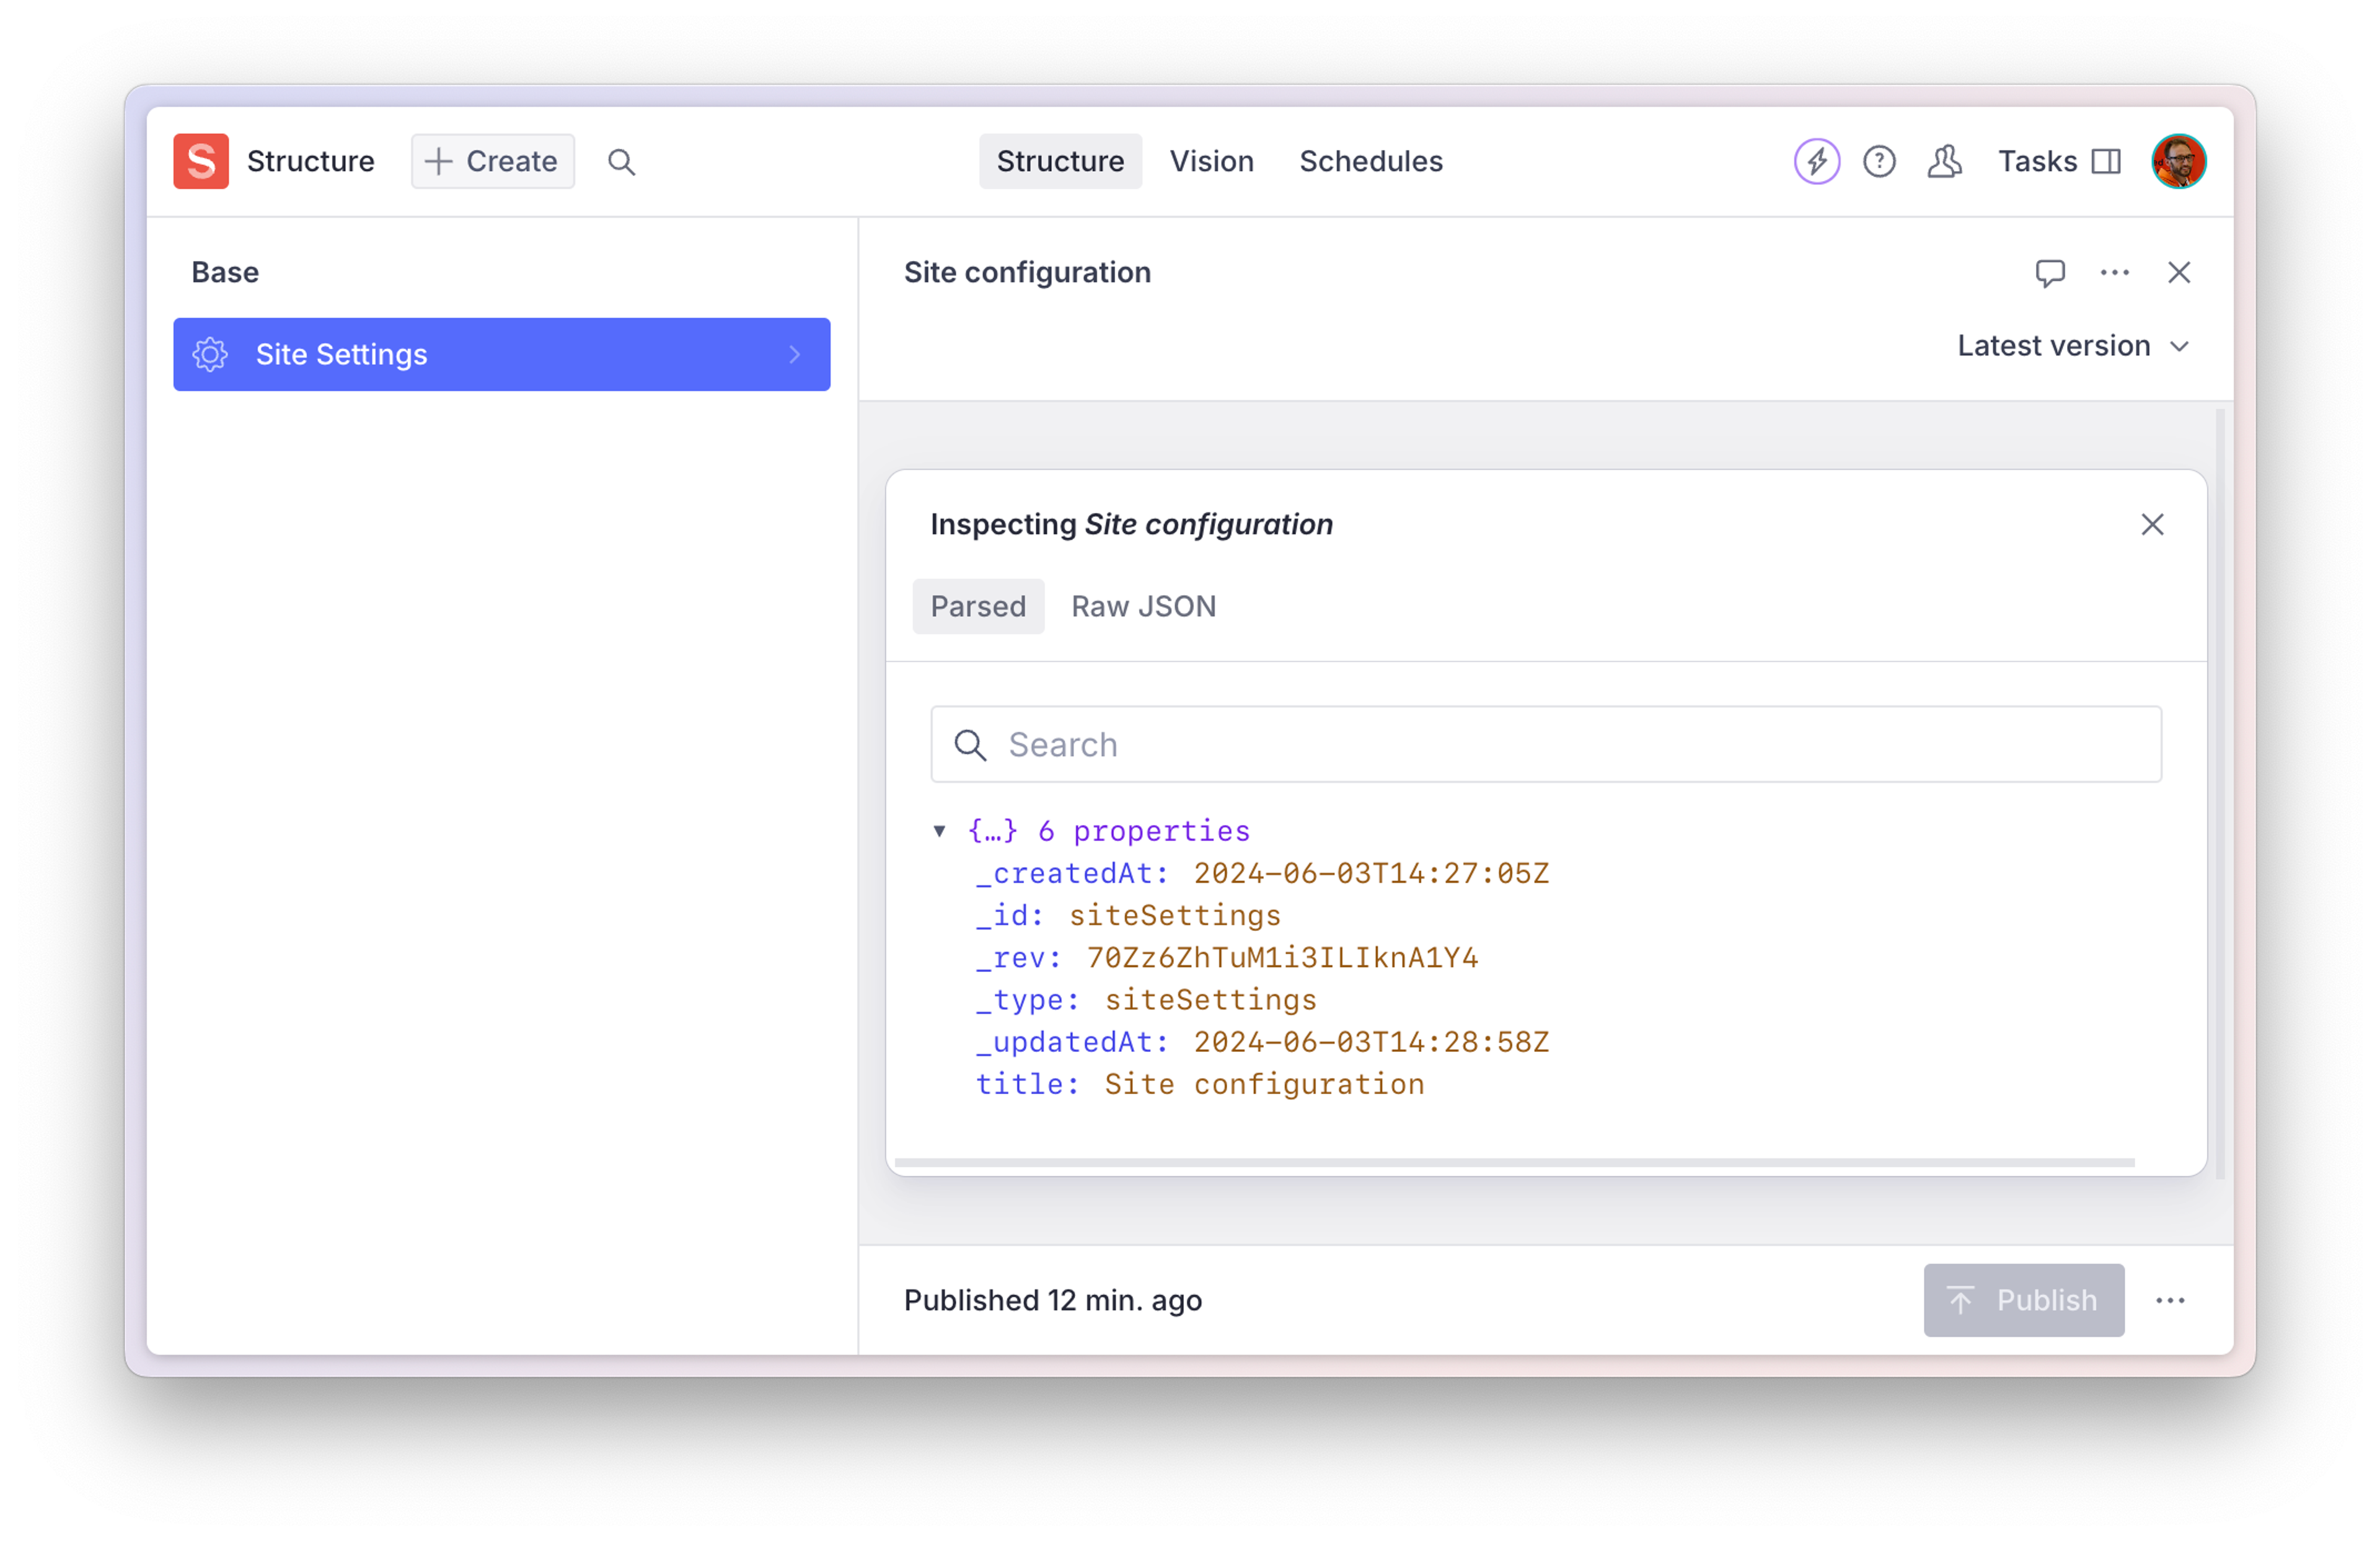Open the Latest version dropdown
The height and width of the screenshot is (1541, 2380).
2073,346
